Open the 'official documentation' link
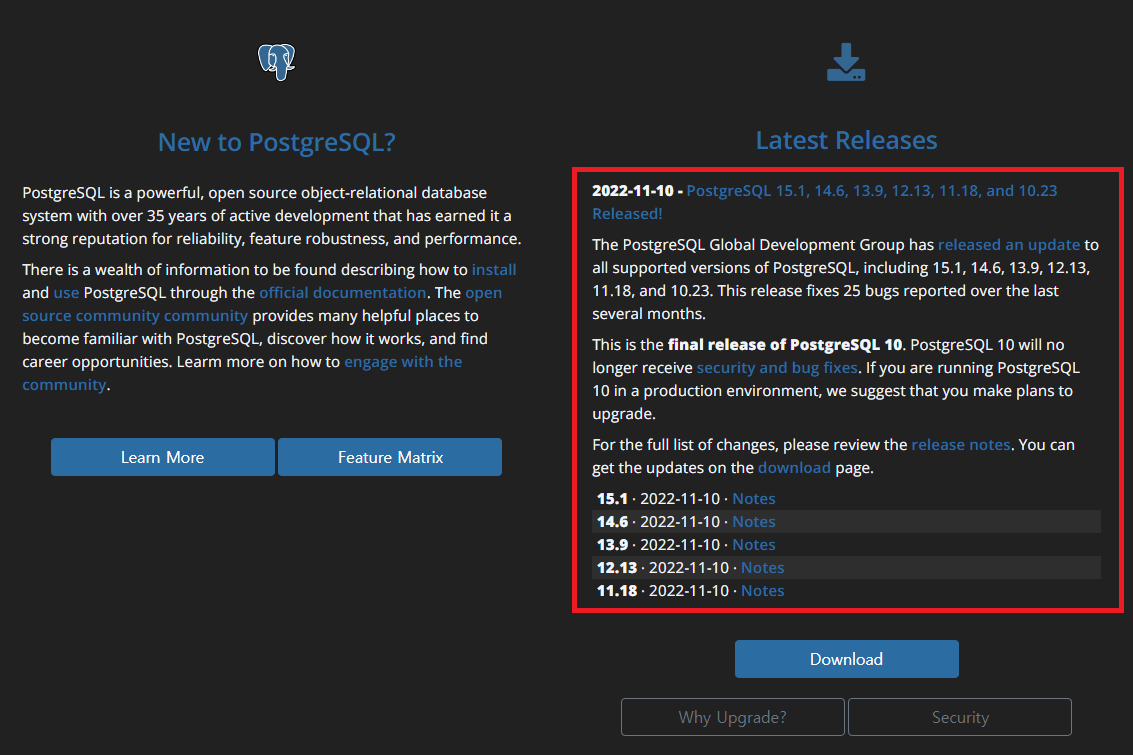 [x=343, y=293]
